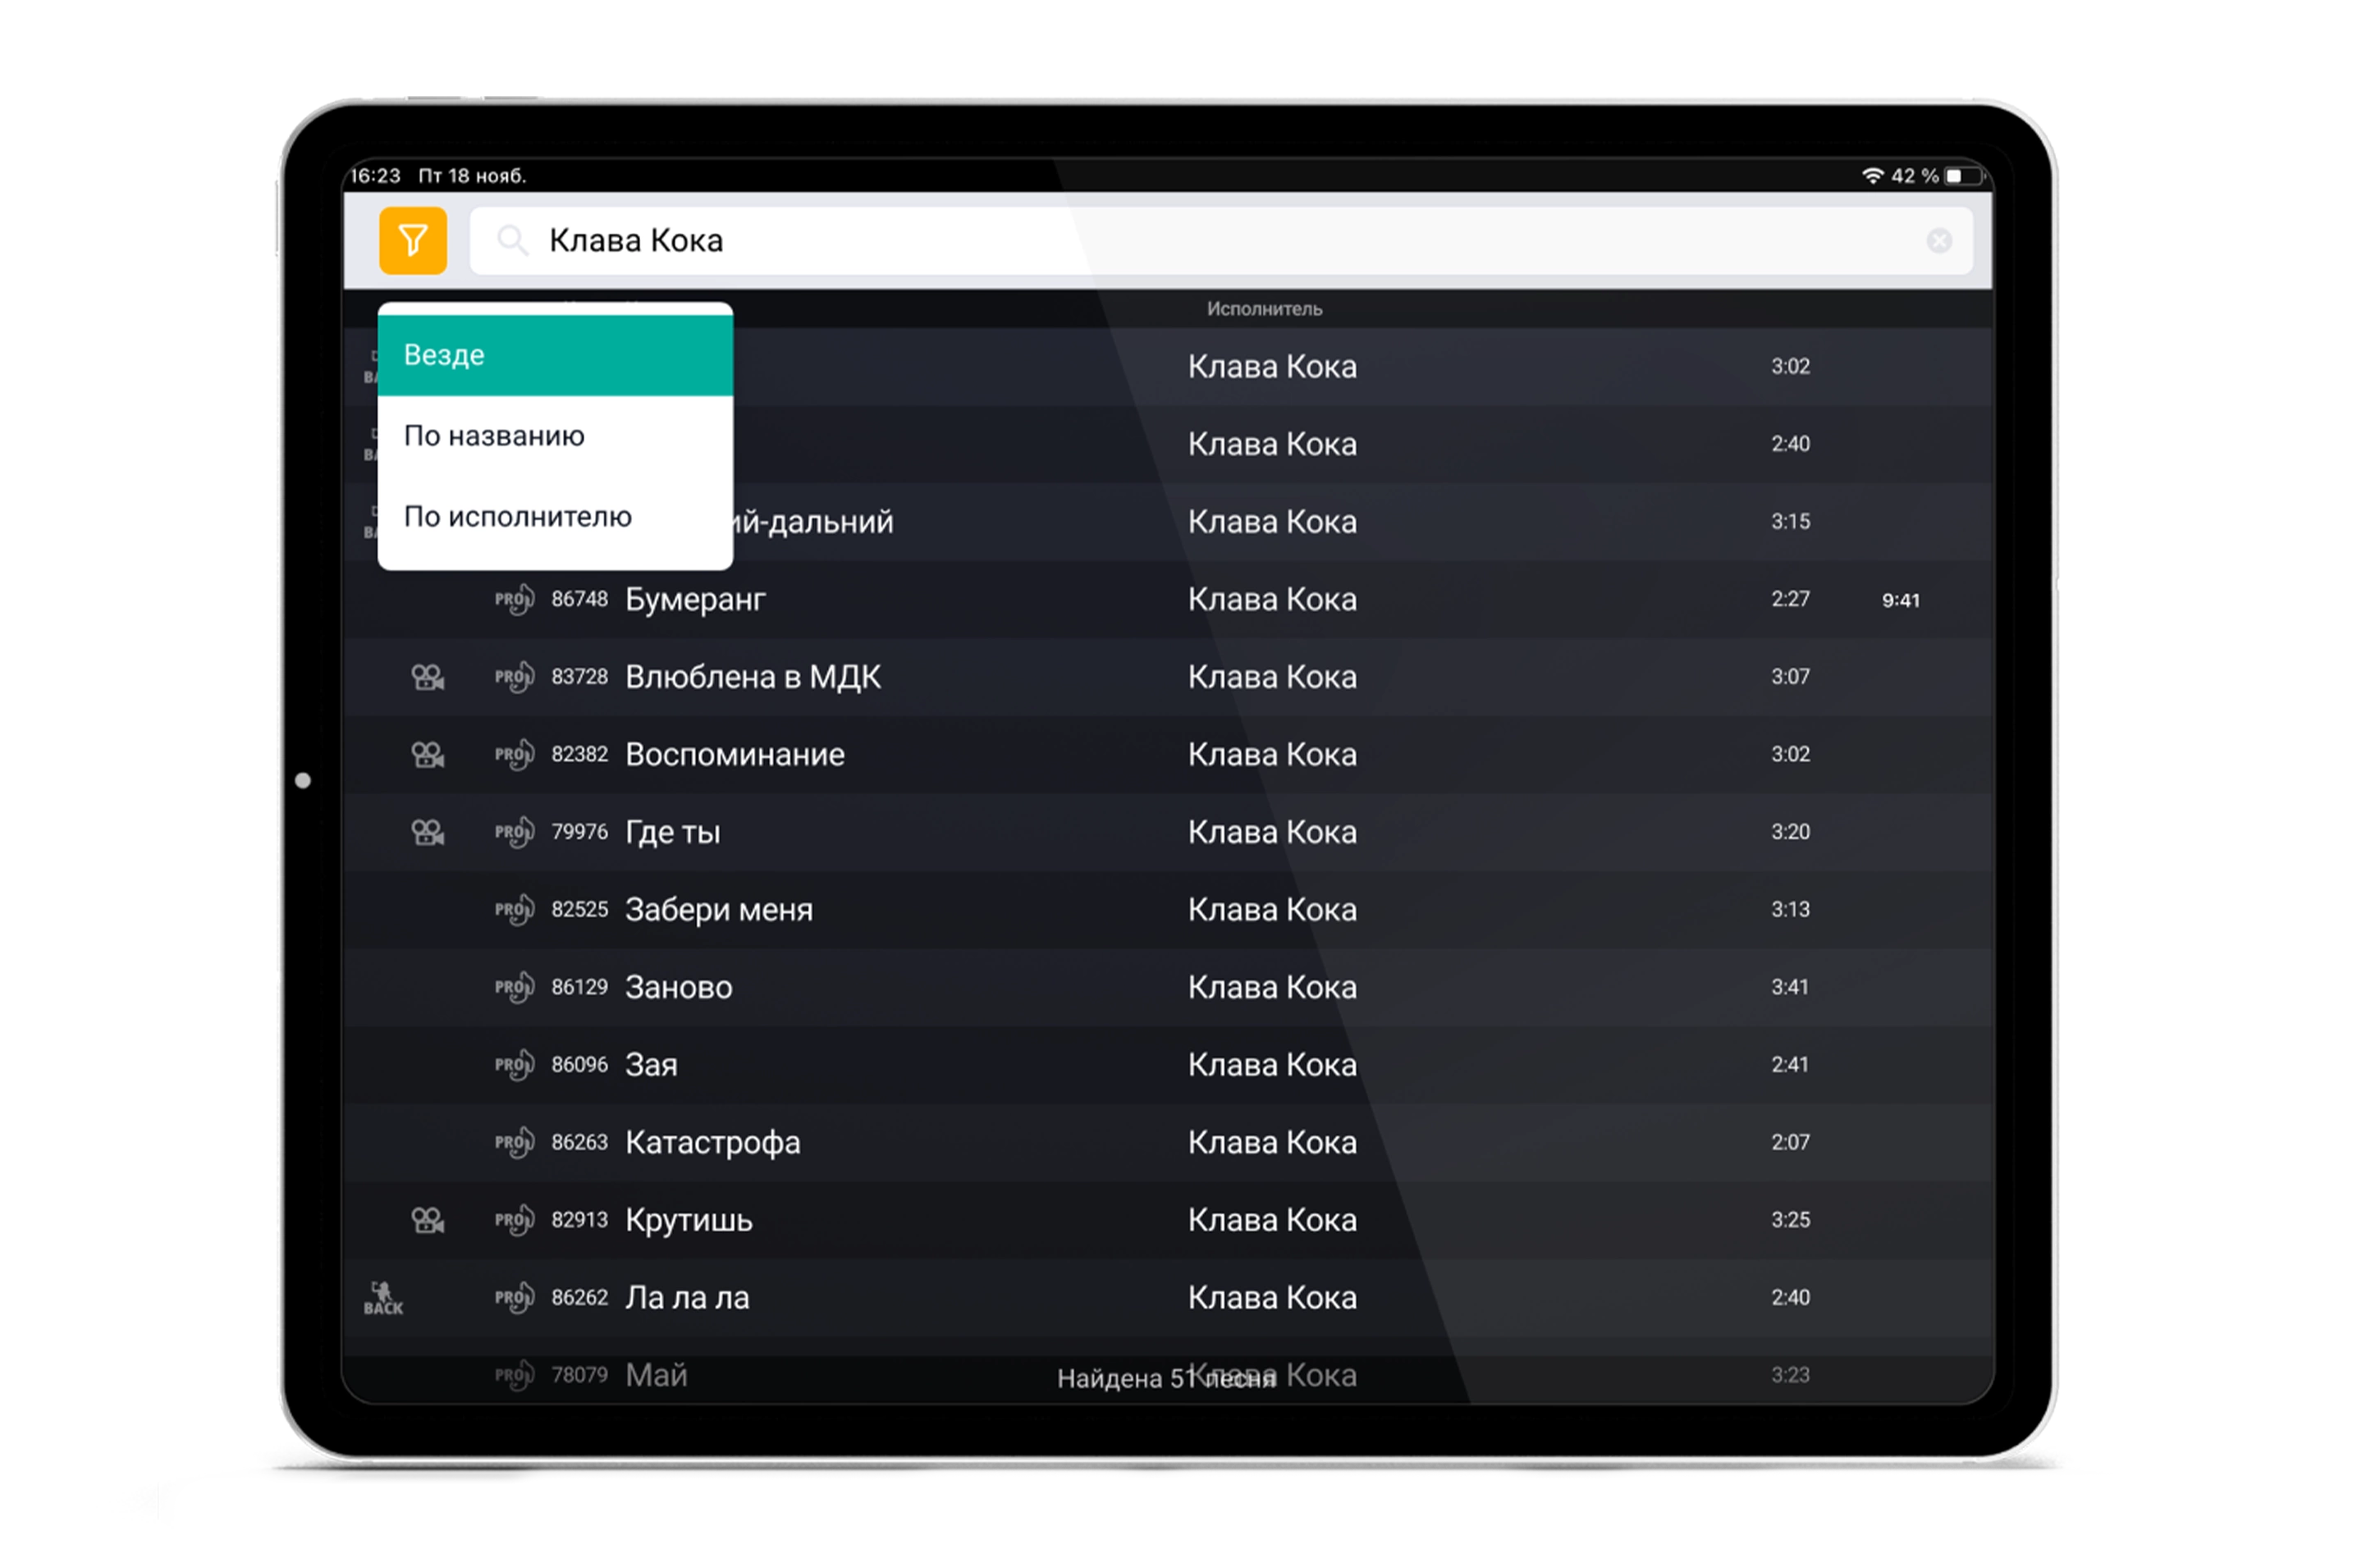Click the video camera icon for Воспоминание
This screenshot has height=1549, width=2380.
tap(428, 755)
